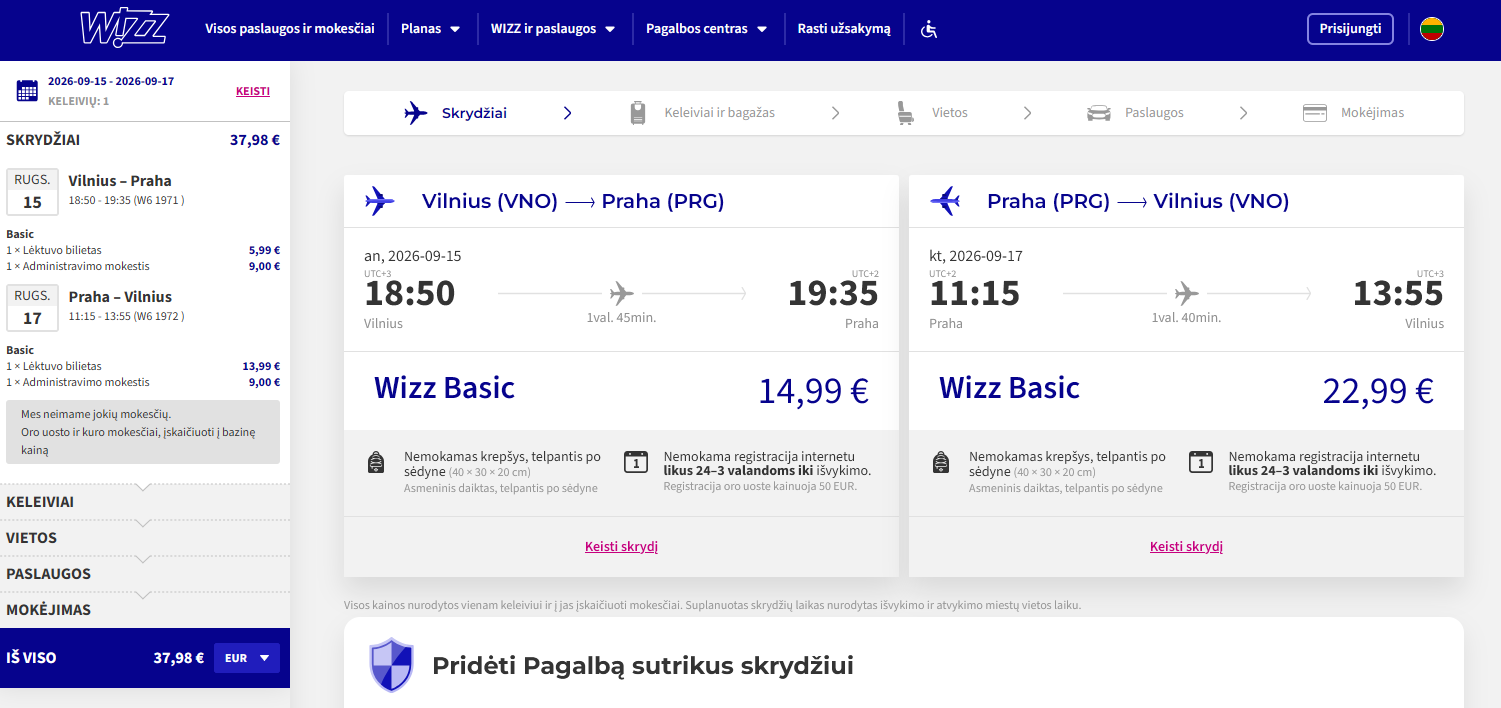Click Keisti skrydį under Vilnius–Praha flight

tap(621, 547)
